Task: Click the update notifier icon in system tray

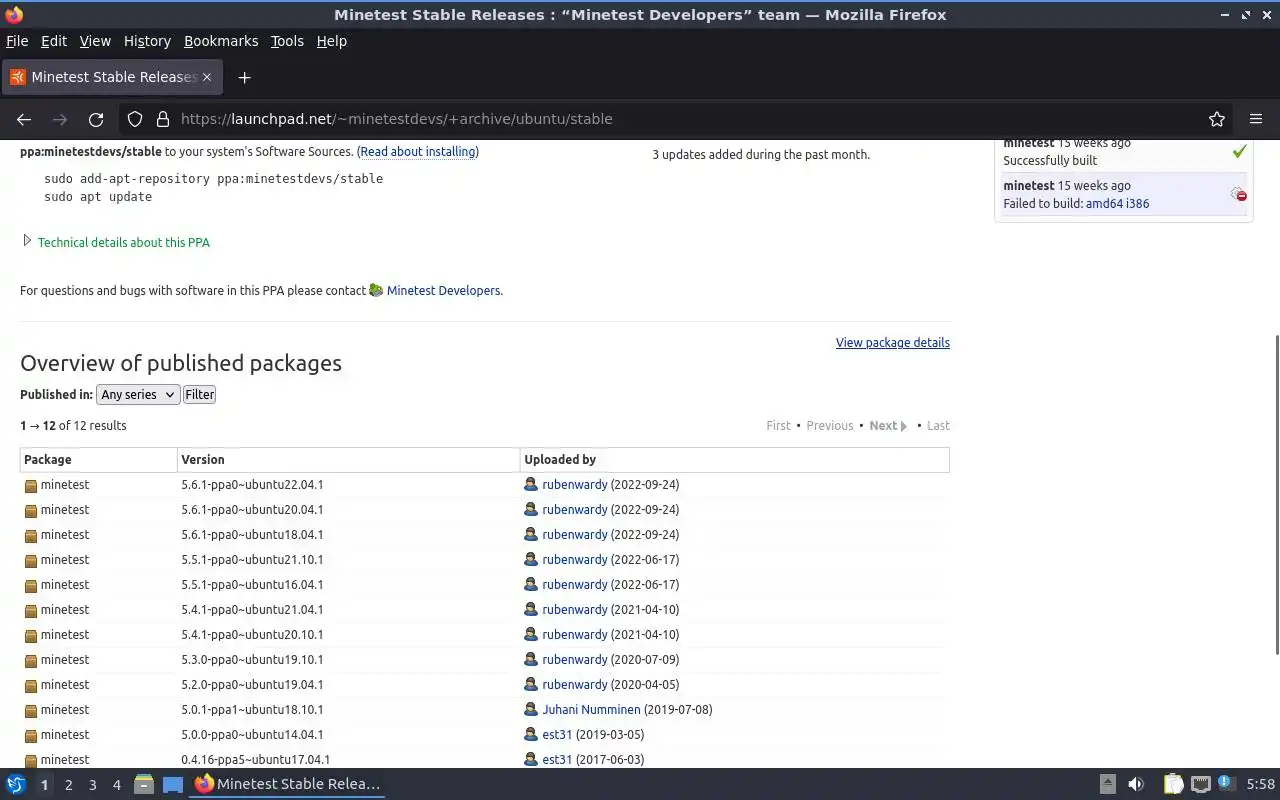Action: tap(1224, 784)
